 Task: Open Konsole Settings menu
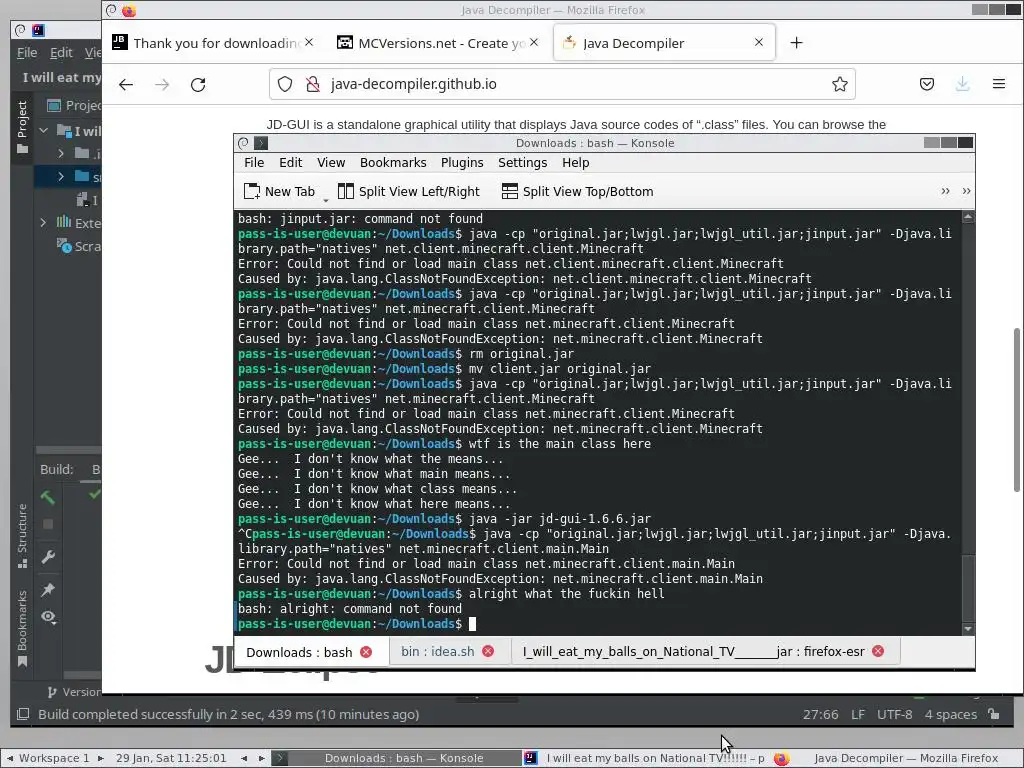click(x=522, y=163)
